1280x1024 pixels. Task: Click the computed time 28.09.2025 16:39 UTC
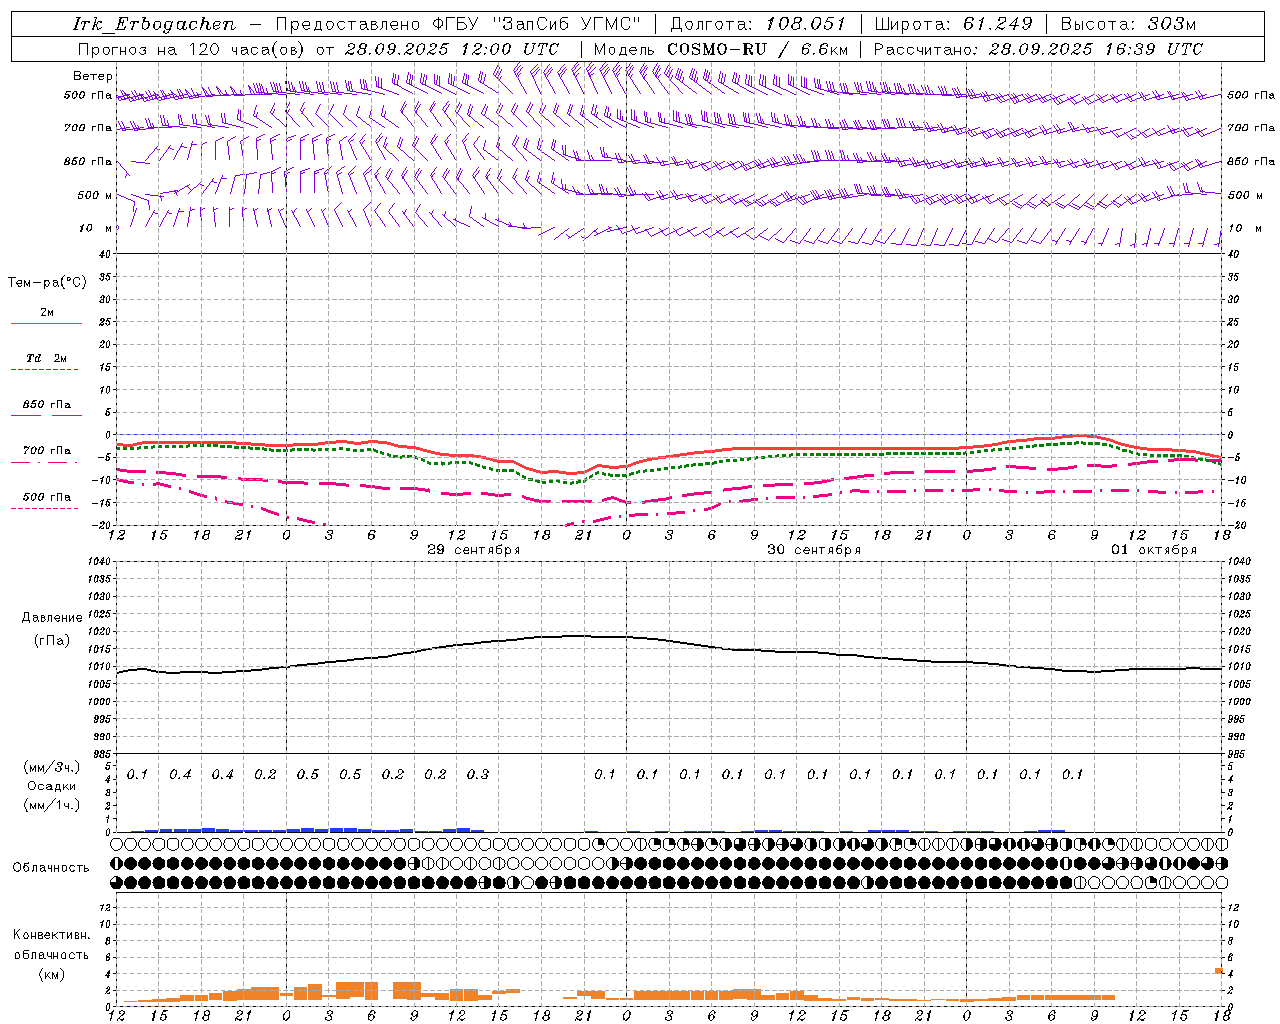click(x=1096, y=49)
